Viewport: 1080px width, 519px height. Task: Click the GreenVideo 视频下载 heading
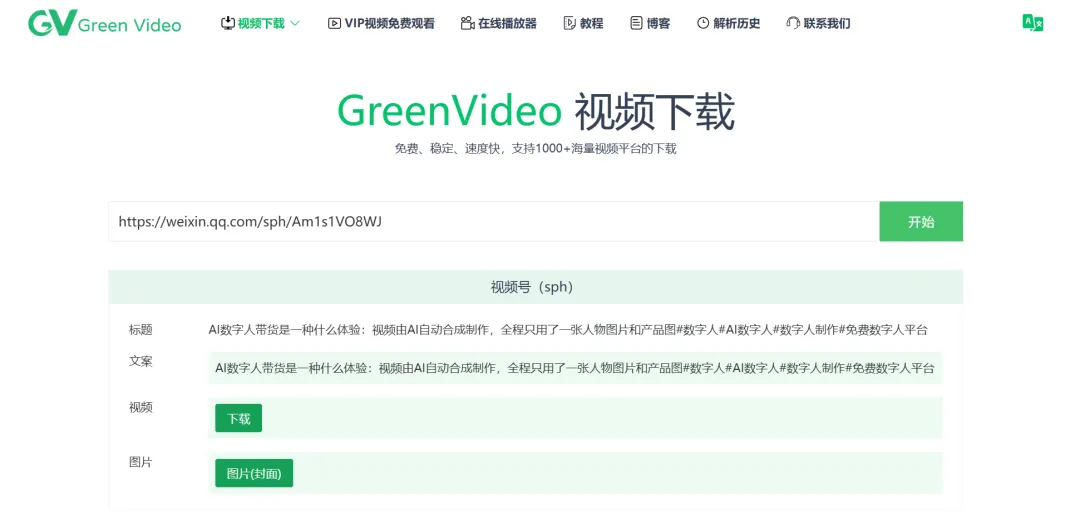click(536, 112)
